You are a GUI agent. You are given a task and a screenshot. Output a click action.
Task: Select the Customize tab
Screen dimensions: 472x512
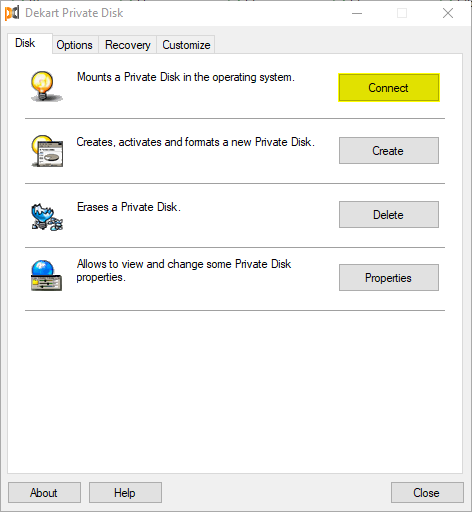click(186, 45)
